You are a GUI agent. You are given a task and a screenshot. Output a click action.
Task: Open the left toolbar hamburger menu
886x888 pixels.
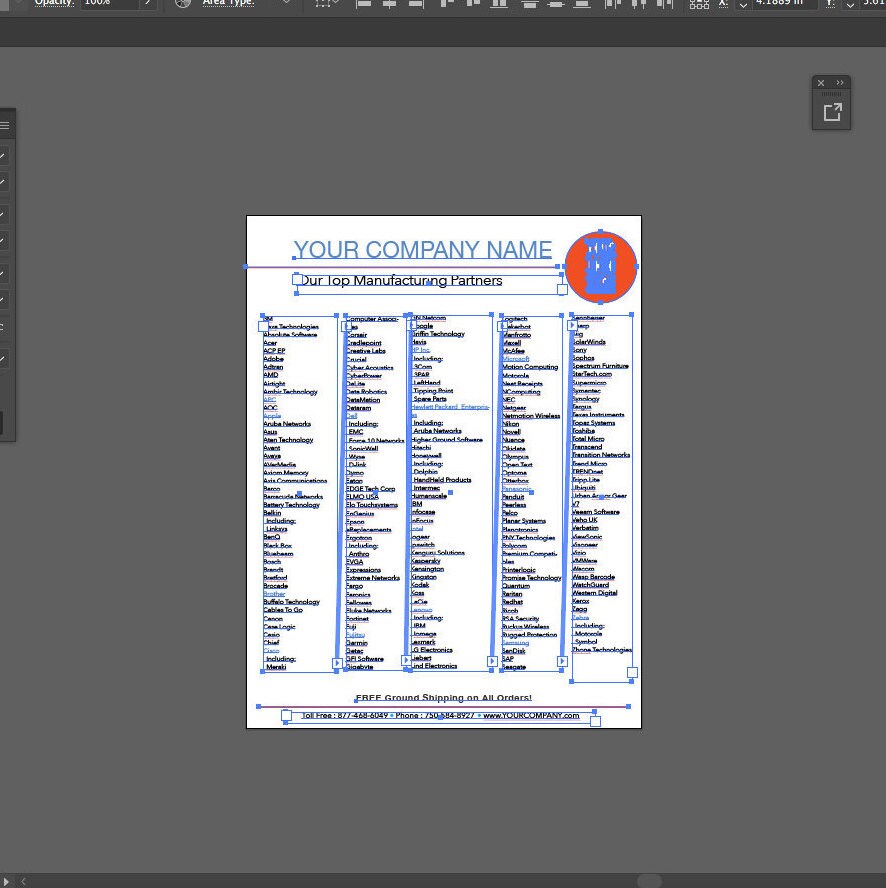coord(5,124)
